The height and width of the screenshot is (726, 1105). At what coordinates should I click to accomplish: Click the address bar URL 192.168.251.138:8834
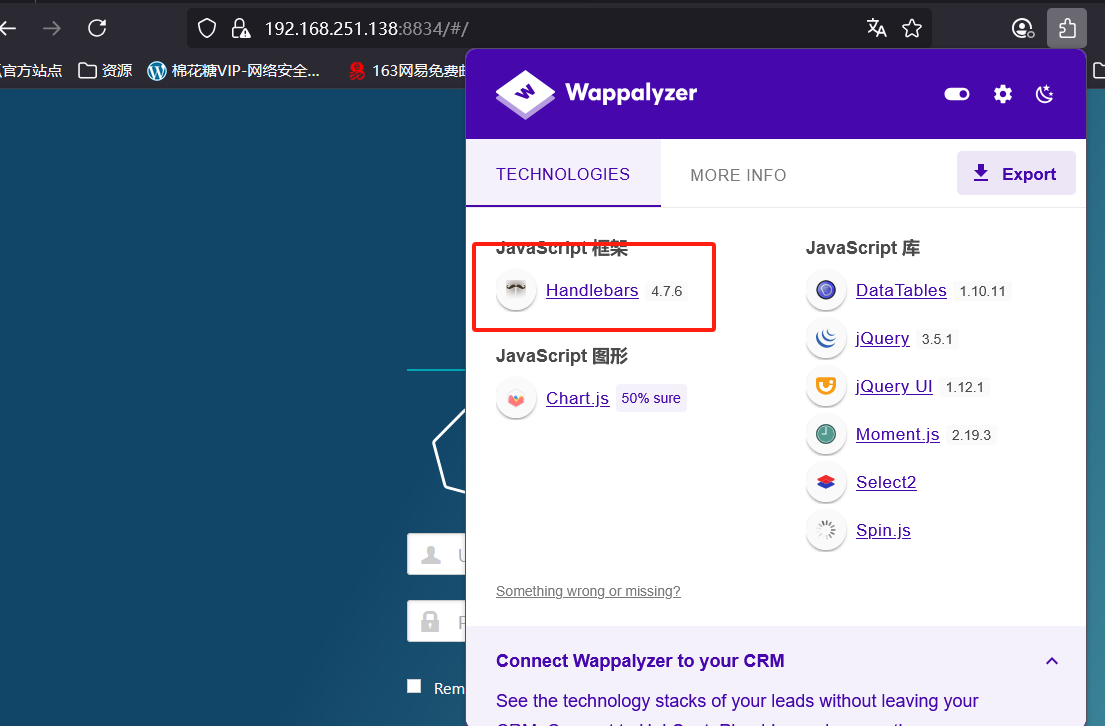366,28
